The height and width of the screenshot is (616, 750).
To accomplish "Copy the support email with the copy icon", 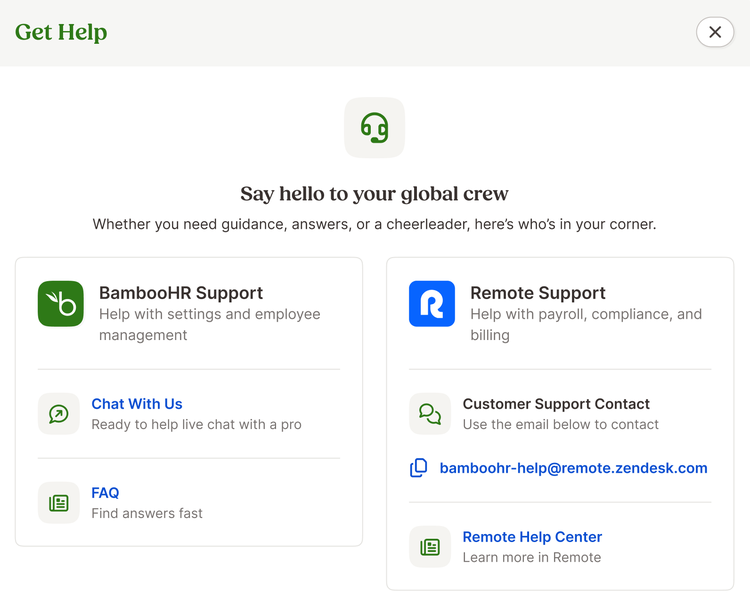I will (x=419, y=468).
